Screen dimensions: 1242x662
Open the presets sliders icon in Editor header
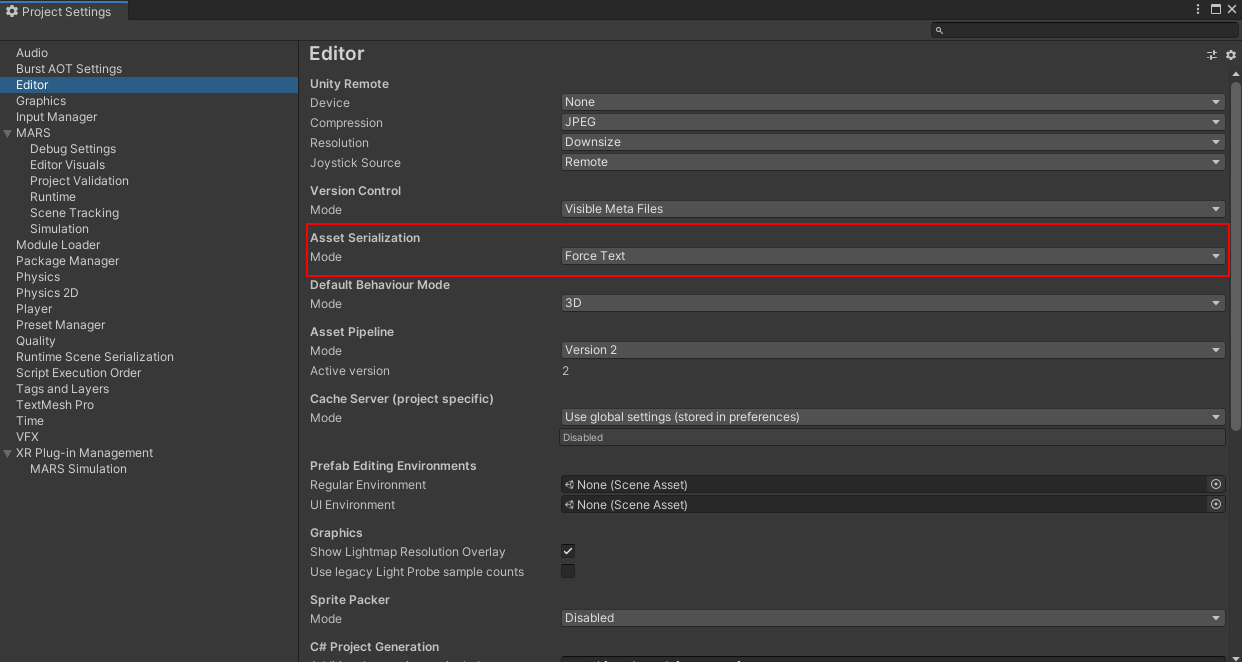(1212, 55)
